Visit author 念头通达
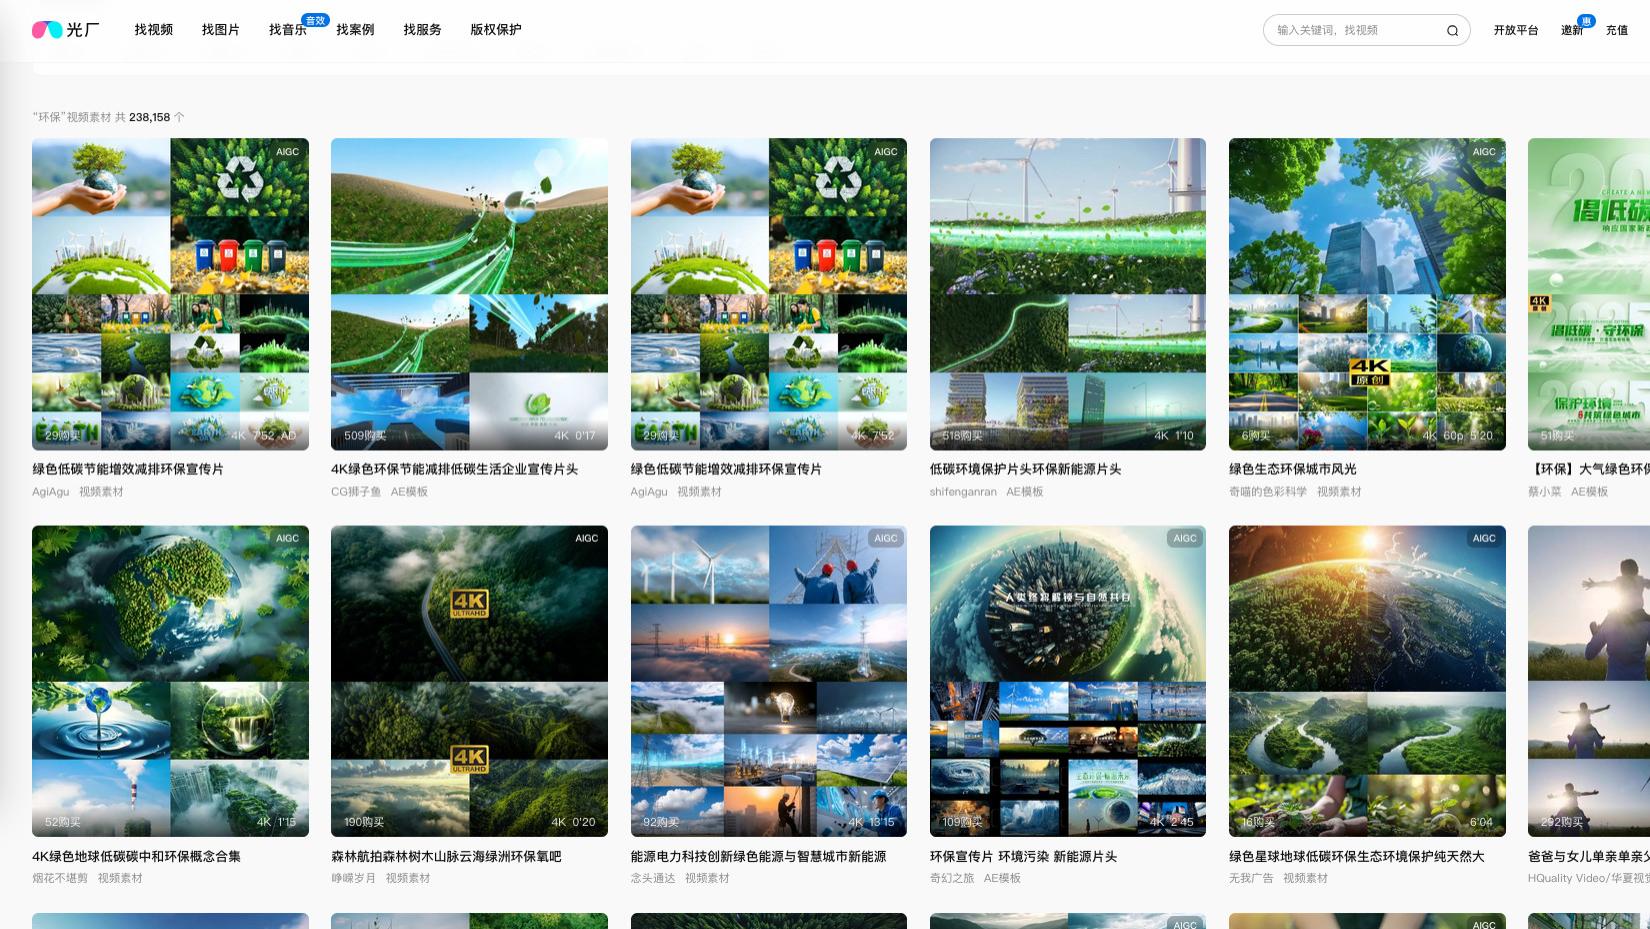Screen dimensions: 1650x929 point(653,879)
